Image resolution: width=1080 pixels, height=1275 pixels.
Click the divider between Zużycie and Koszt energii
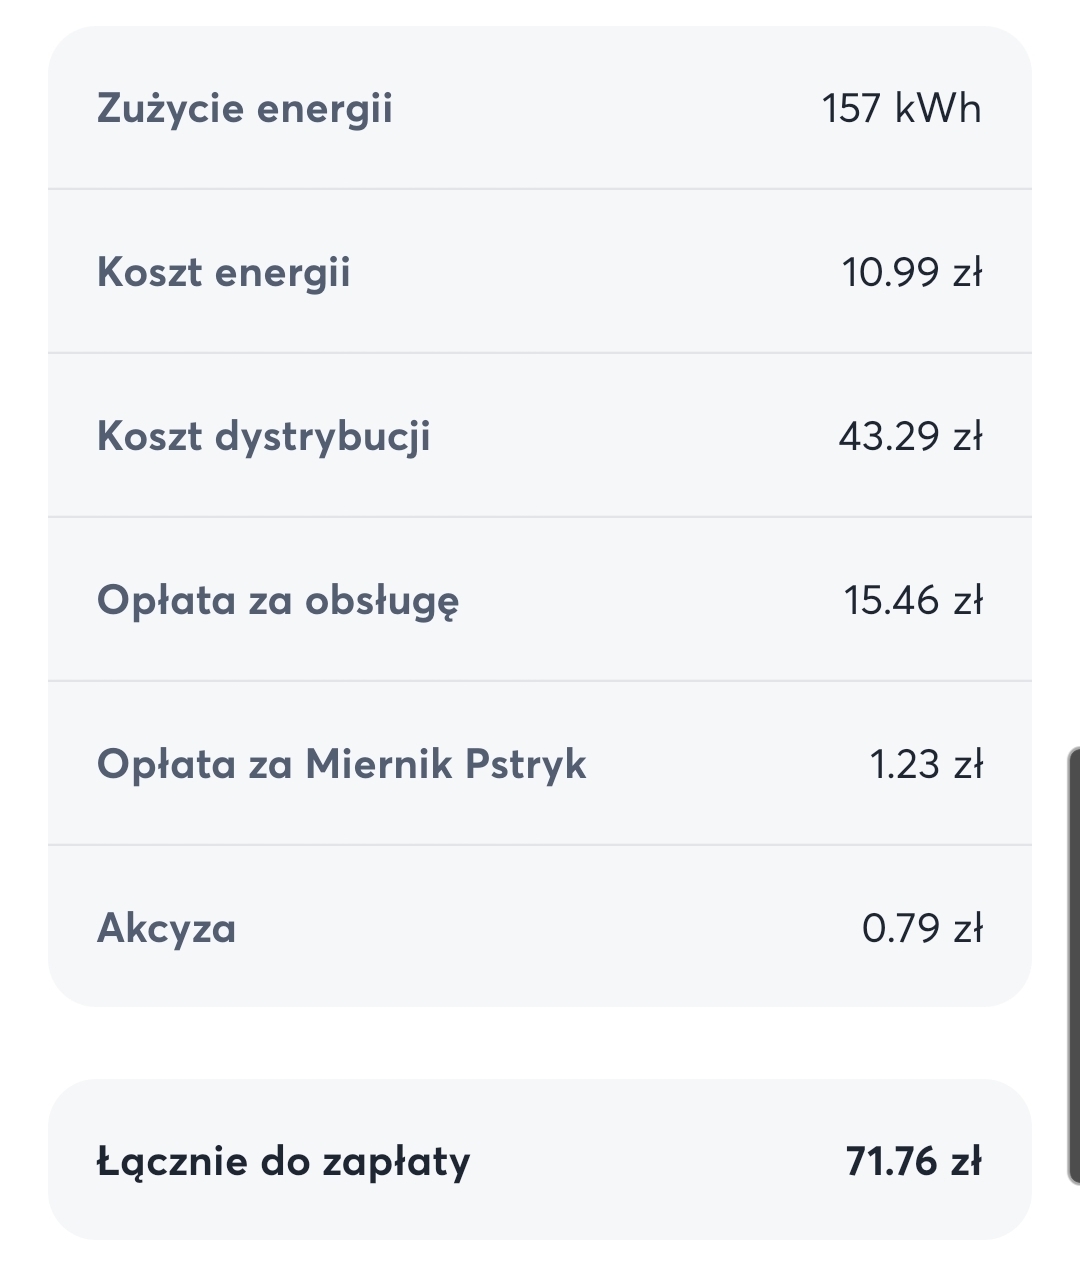click(540, 189)
